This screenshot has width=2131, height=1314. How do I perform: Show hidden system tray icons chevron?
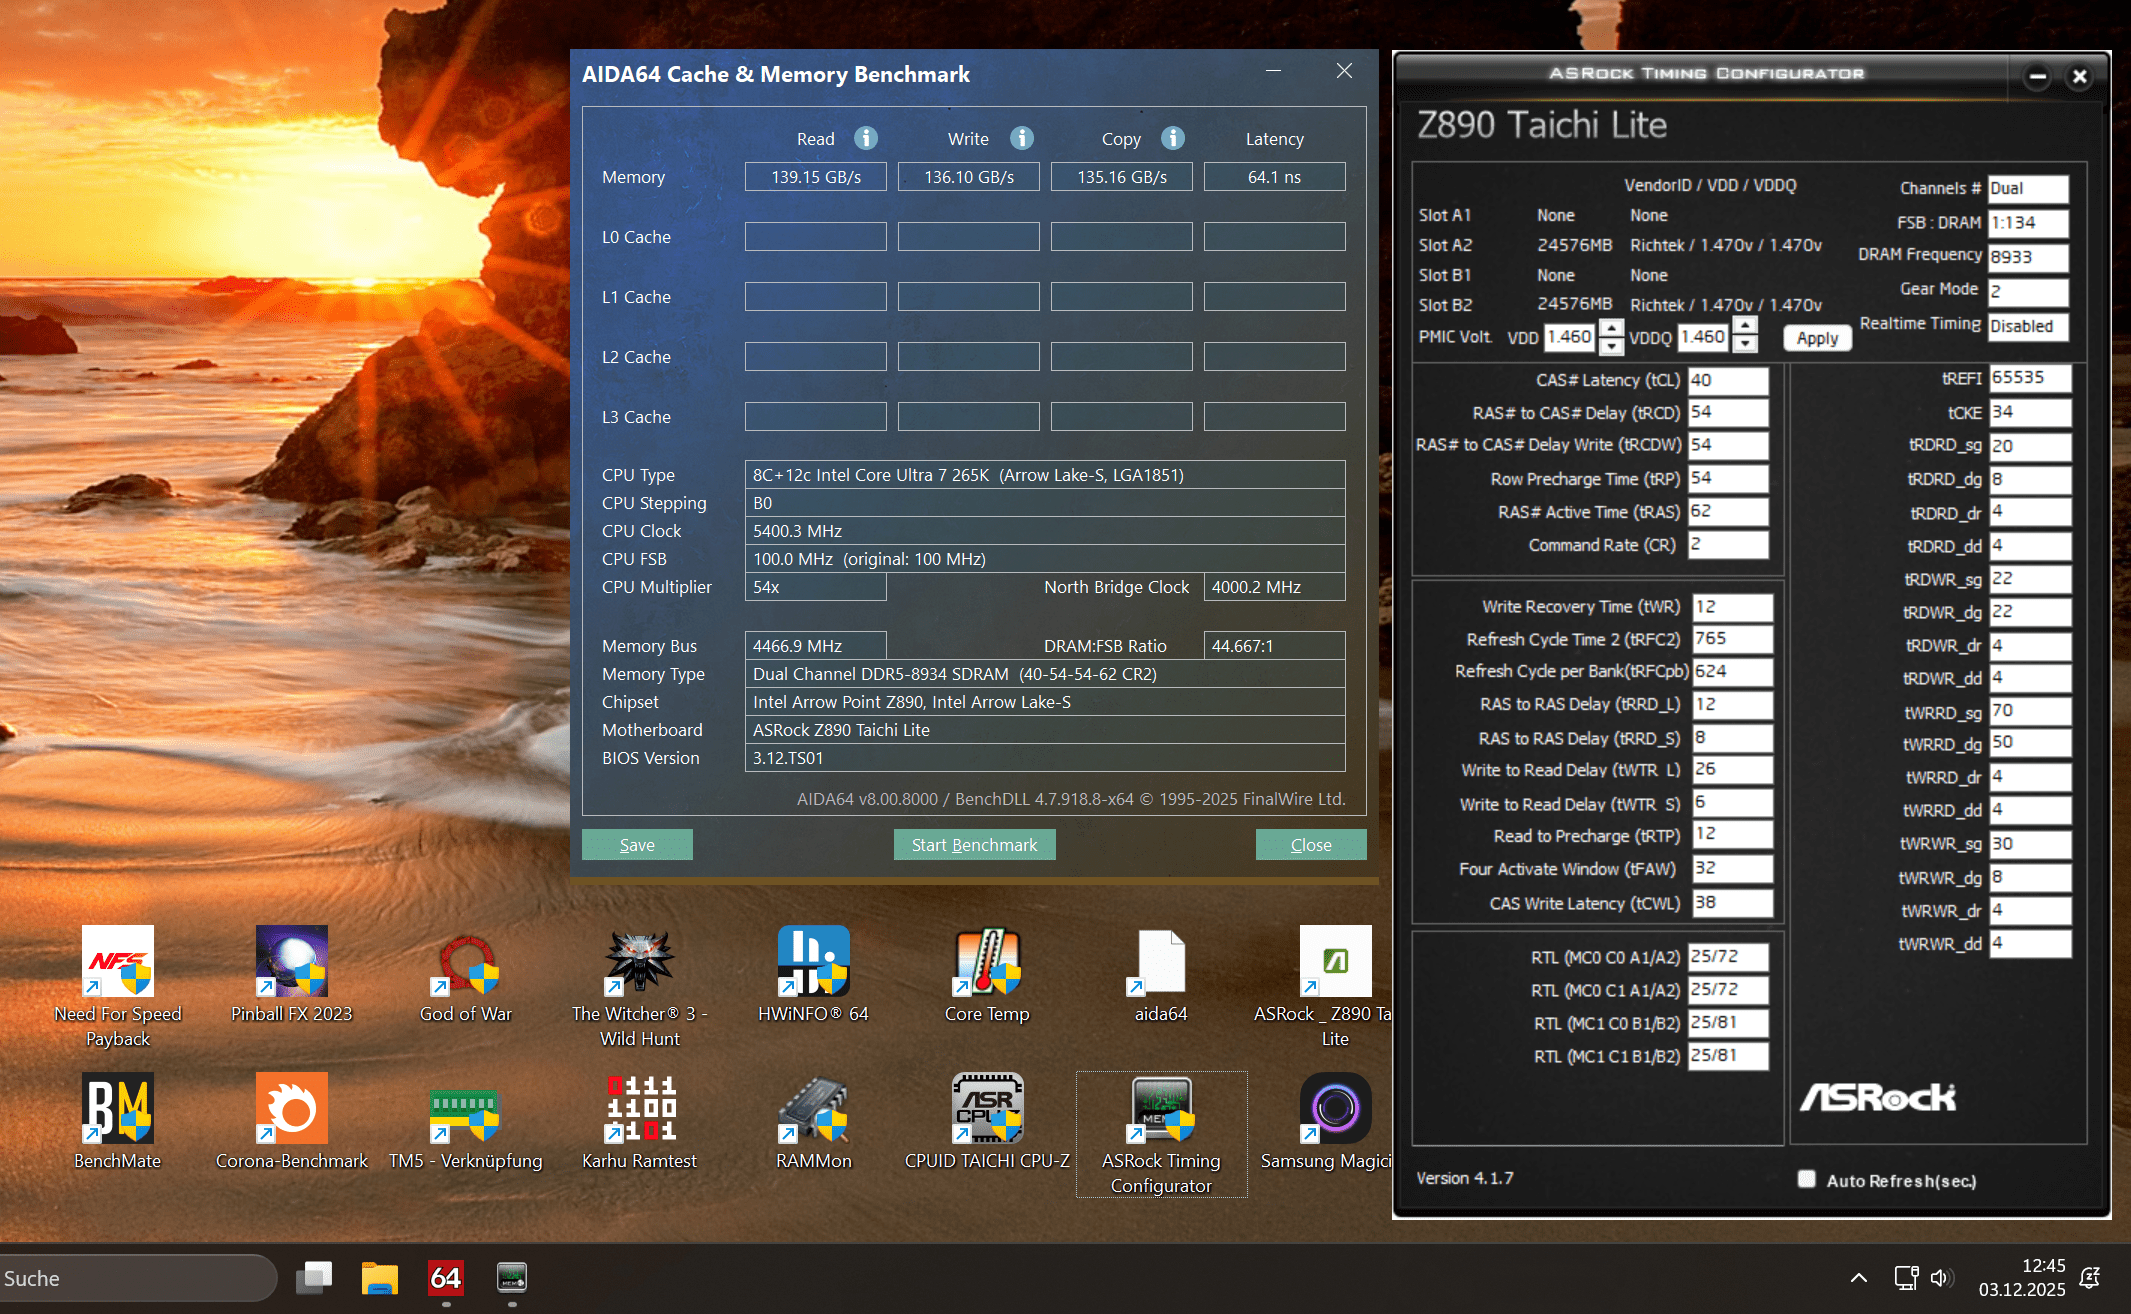1858,1277
